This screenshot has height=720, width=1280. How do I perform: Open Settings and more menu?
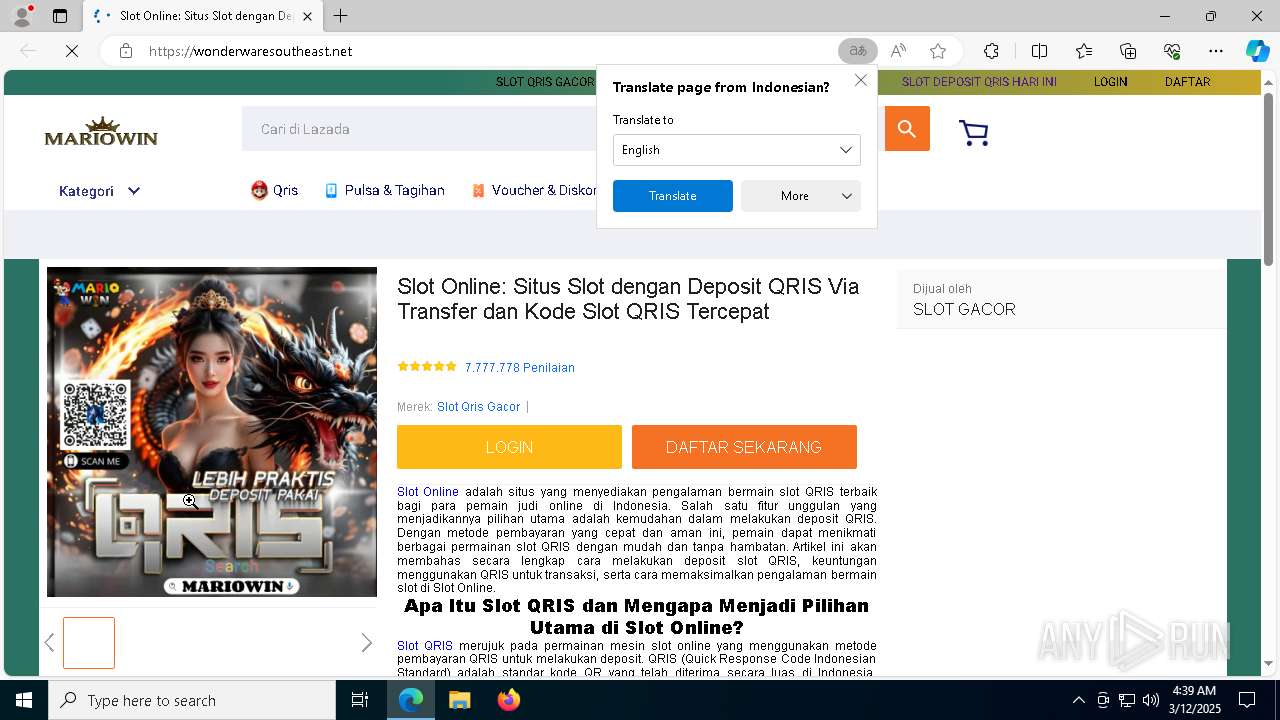click(1216, 51)
